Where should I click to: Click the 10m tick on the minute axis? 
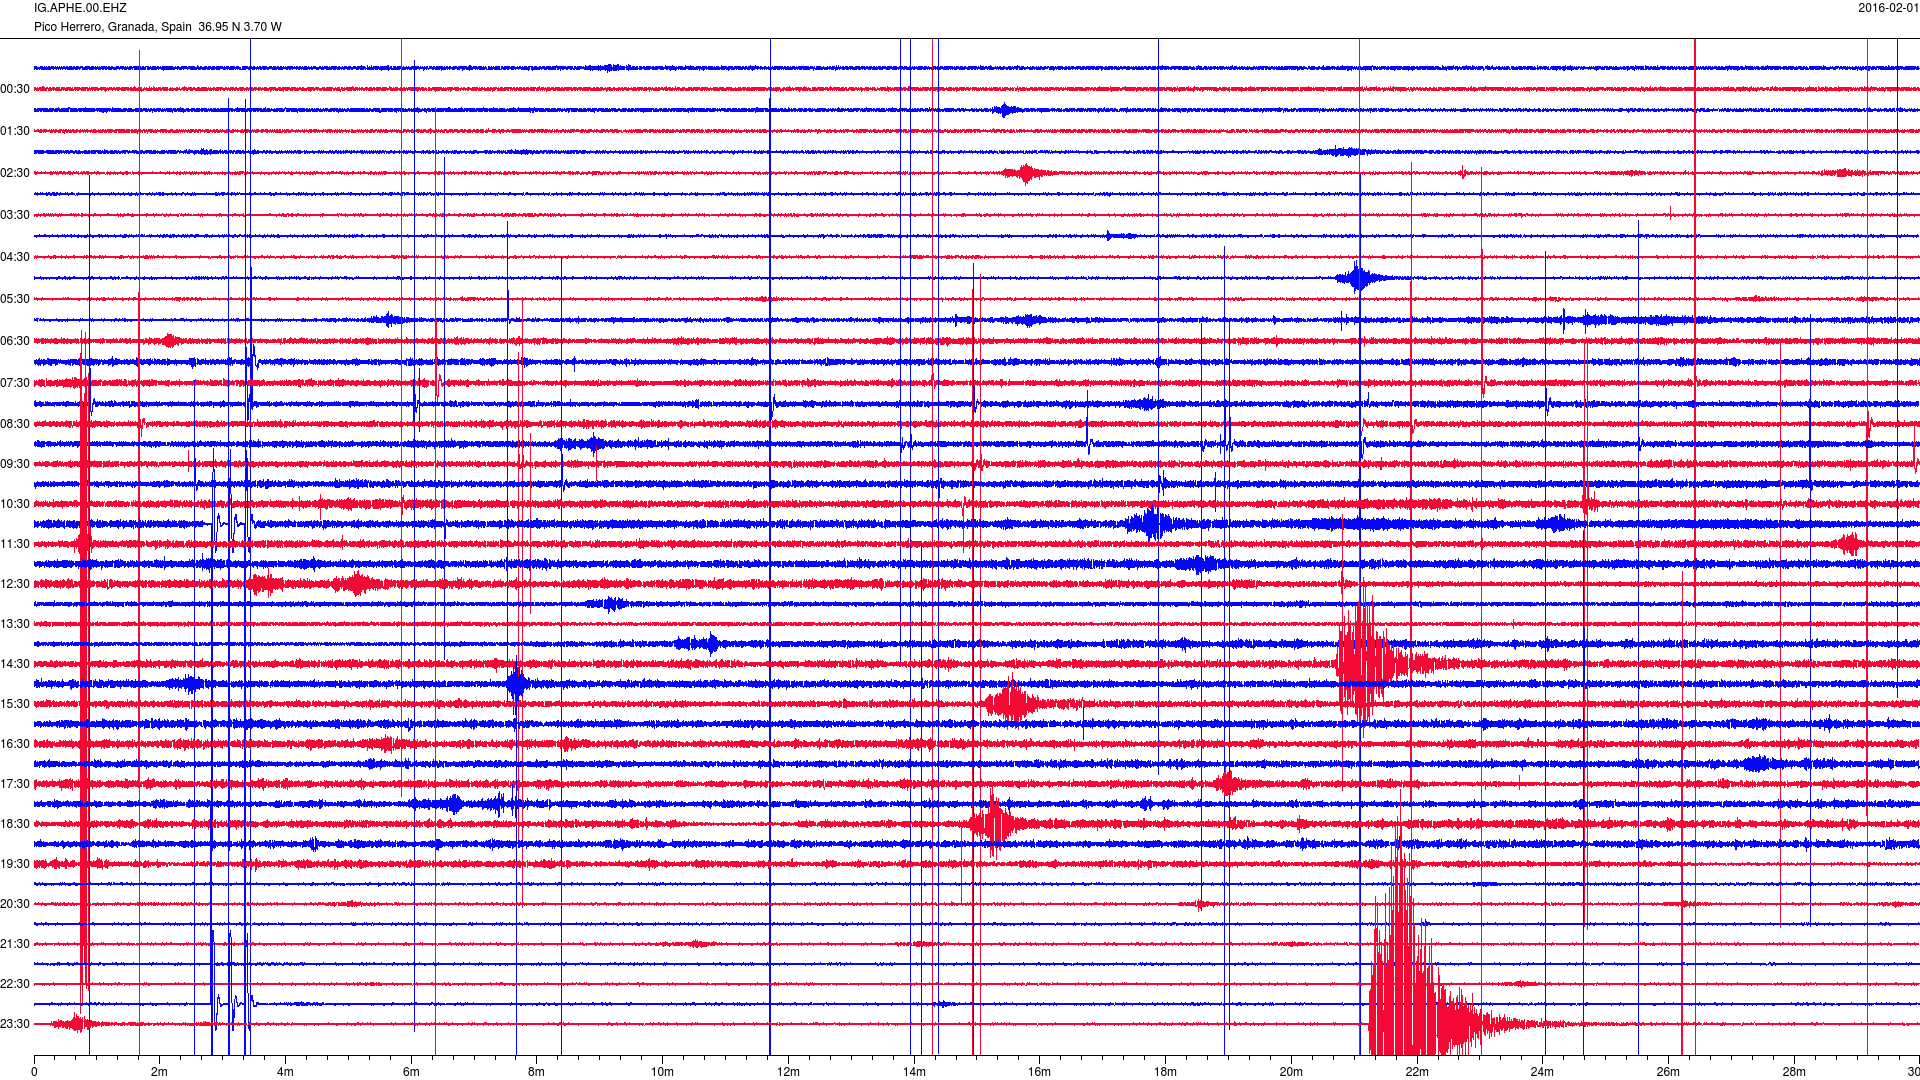click(x=662, y=1072)
